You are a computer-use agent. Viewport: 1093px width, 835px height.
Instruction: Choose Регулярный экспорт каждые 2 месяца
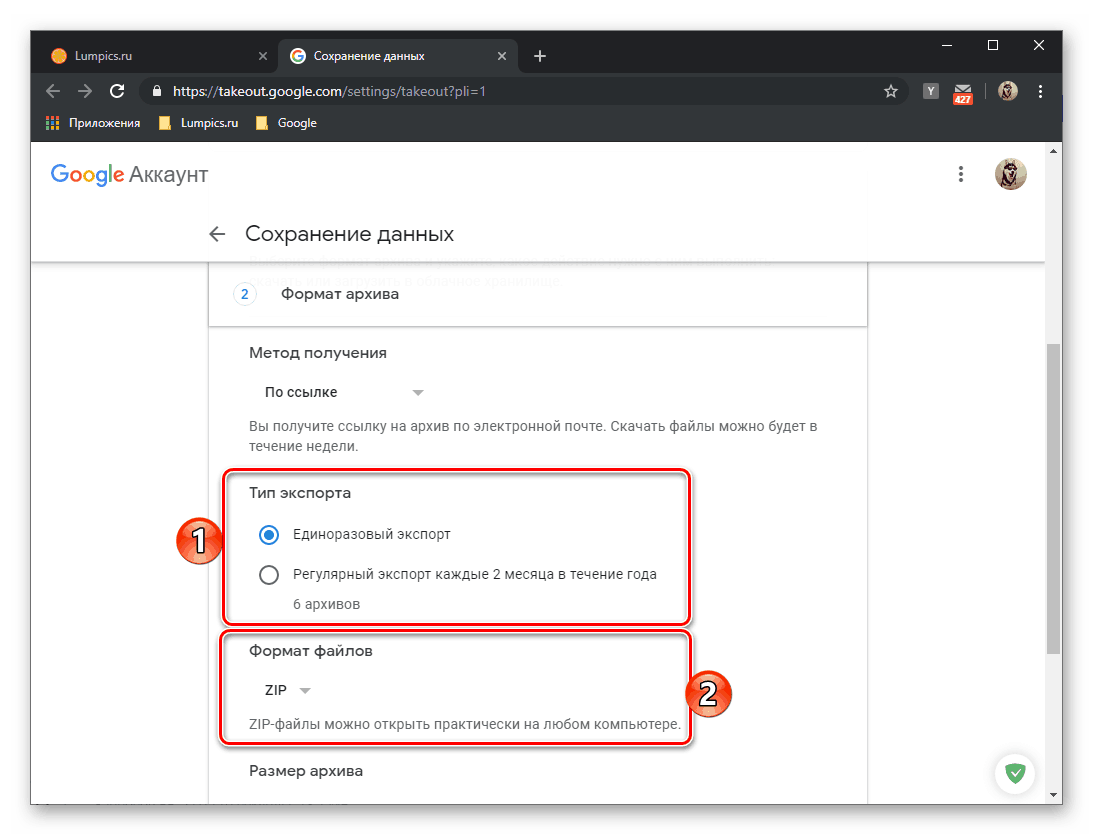[268, 574]
